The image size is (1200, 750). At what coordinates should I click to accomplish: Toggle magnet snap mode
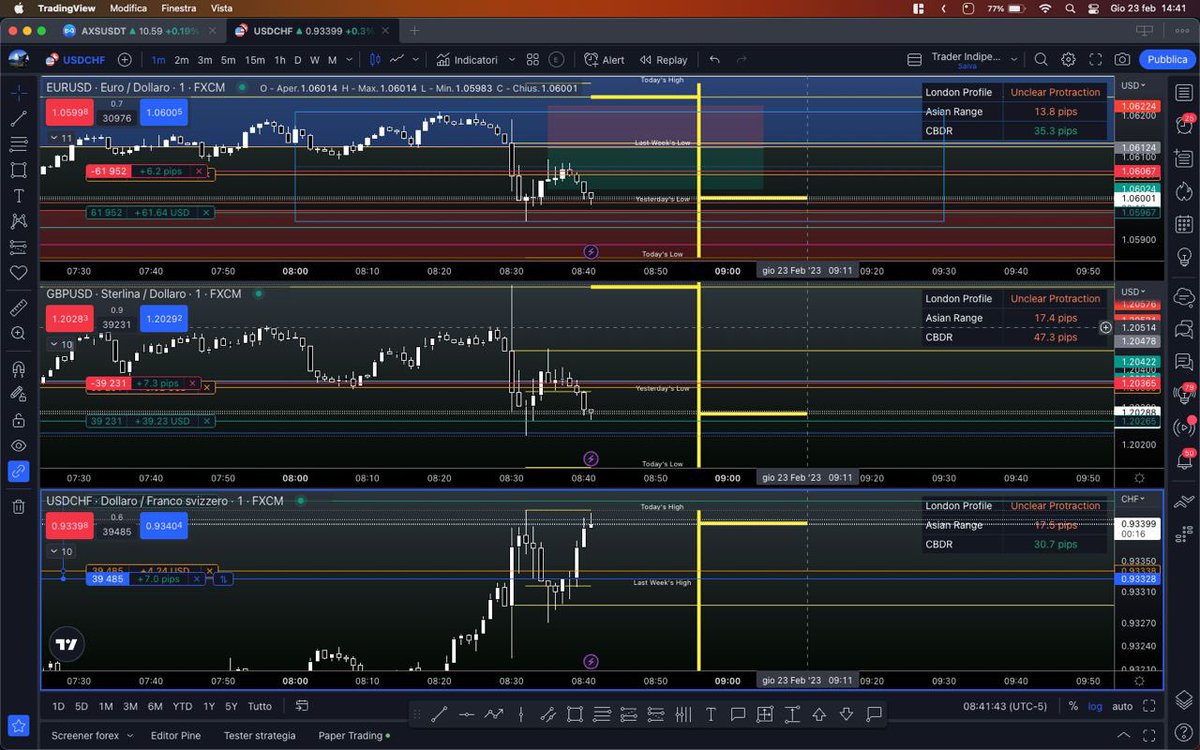point(18,368)
